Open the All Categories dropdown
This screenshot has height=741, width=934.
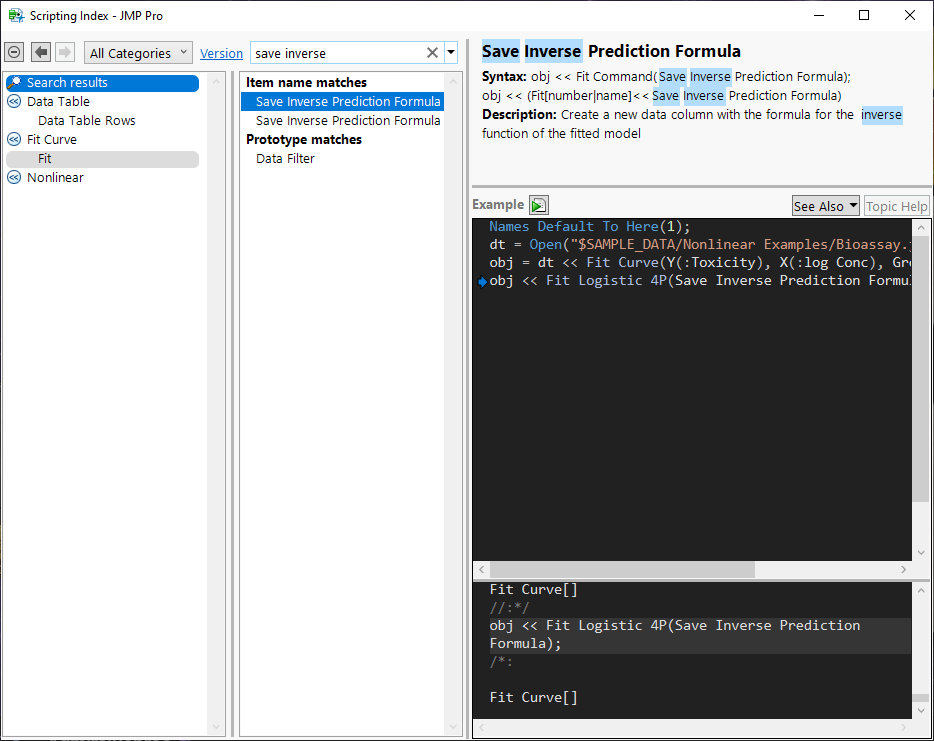(x=139, y=53)
